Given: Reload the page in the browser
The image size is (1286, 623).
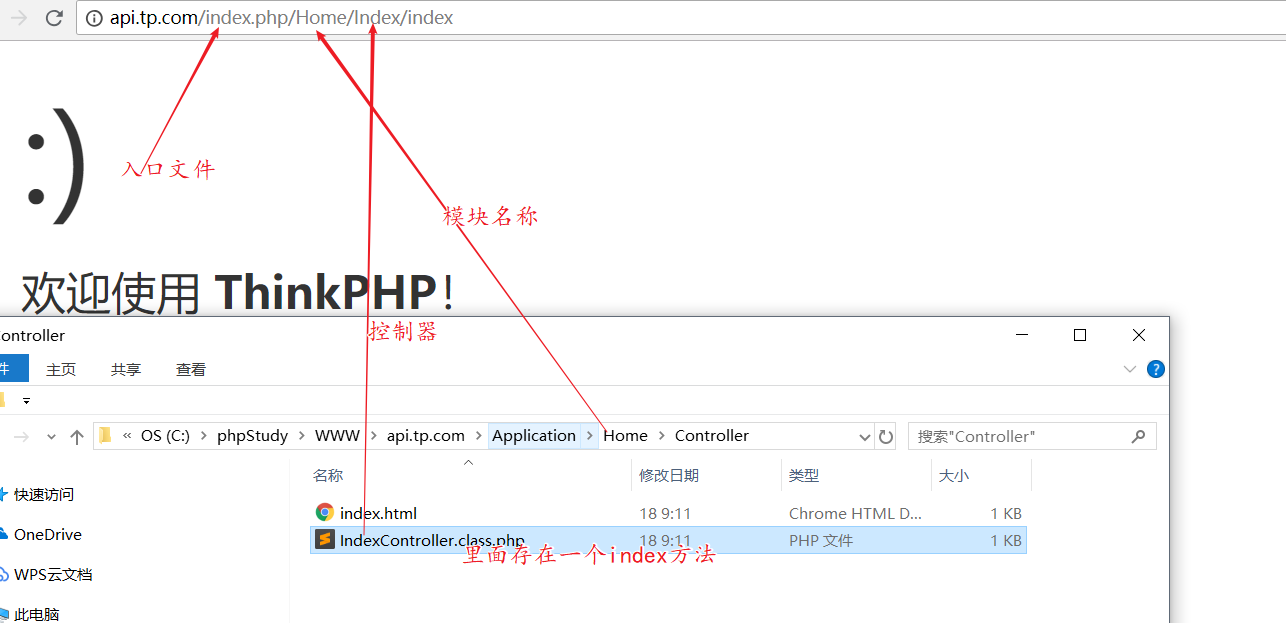Looking at the screenshot, I should (54, 18).
